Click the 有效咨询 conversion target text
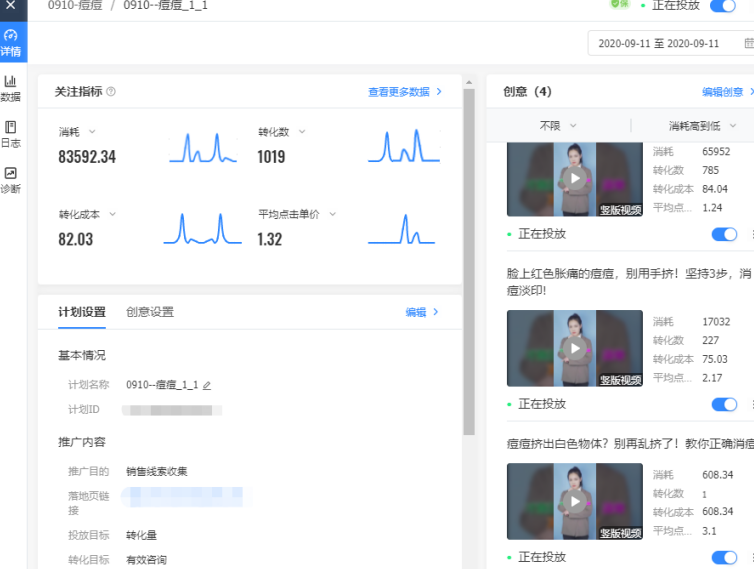 click(x=146, y=560)
